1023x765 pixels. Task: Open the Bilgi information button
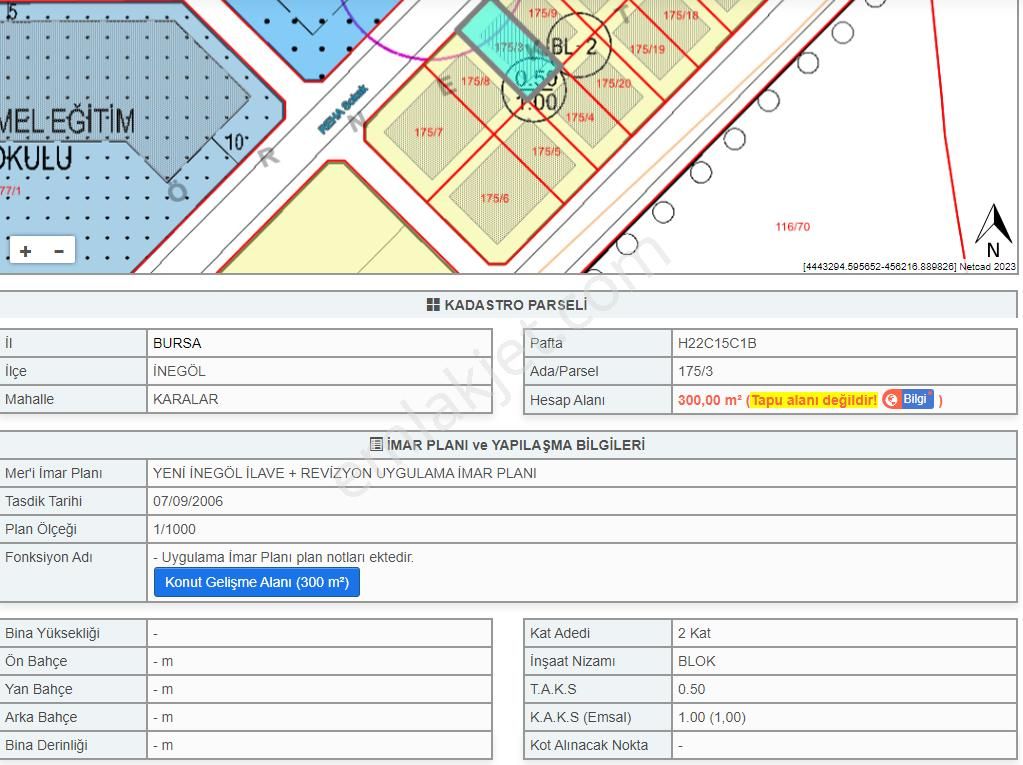(x=911, y=399)
